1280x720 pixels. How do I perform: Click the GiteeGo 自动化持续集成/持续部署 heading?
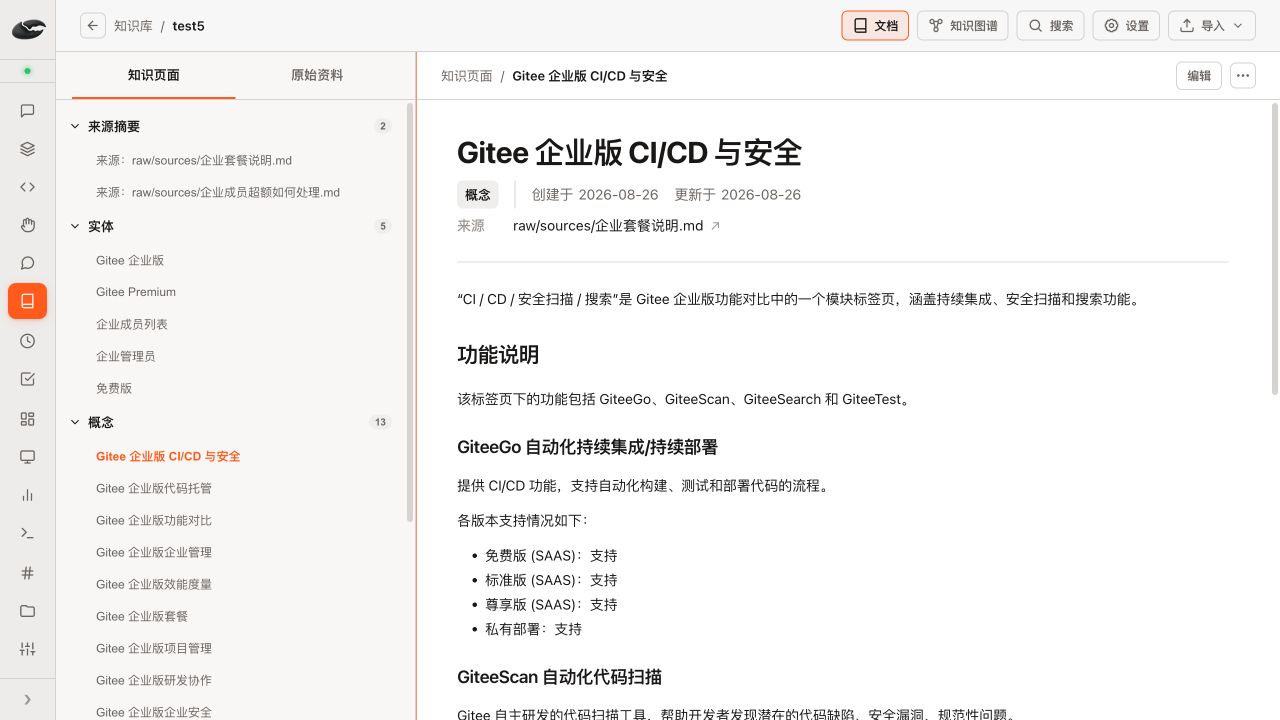[x=588, y=447]
